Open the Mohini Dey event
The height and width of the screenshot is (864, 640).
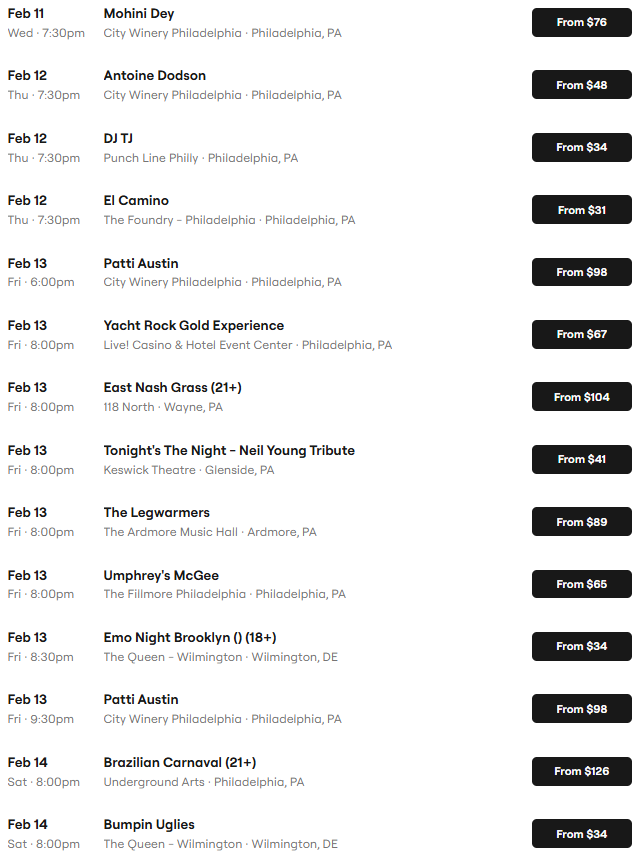(139, 13)
